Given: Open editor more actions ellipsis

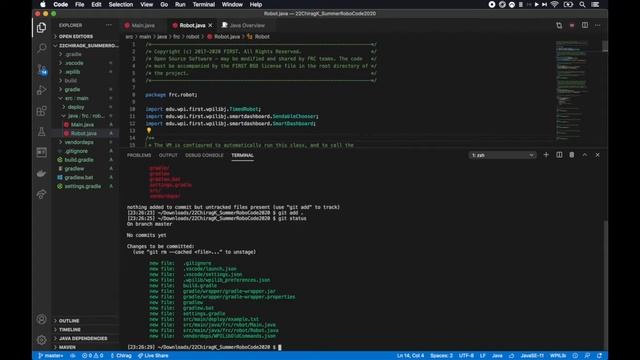Looking at the screenshot, I should point(598,25).
